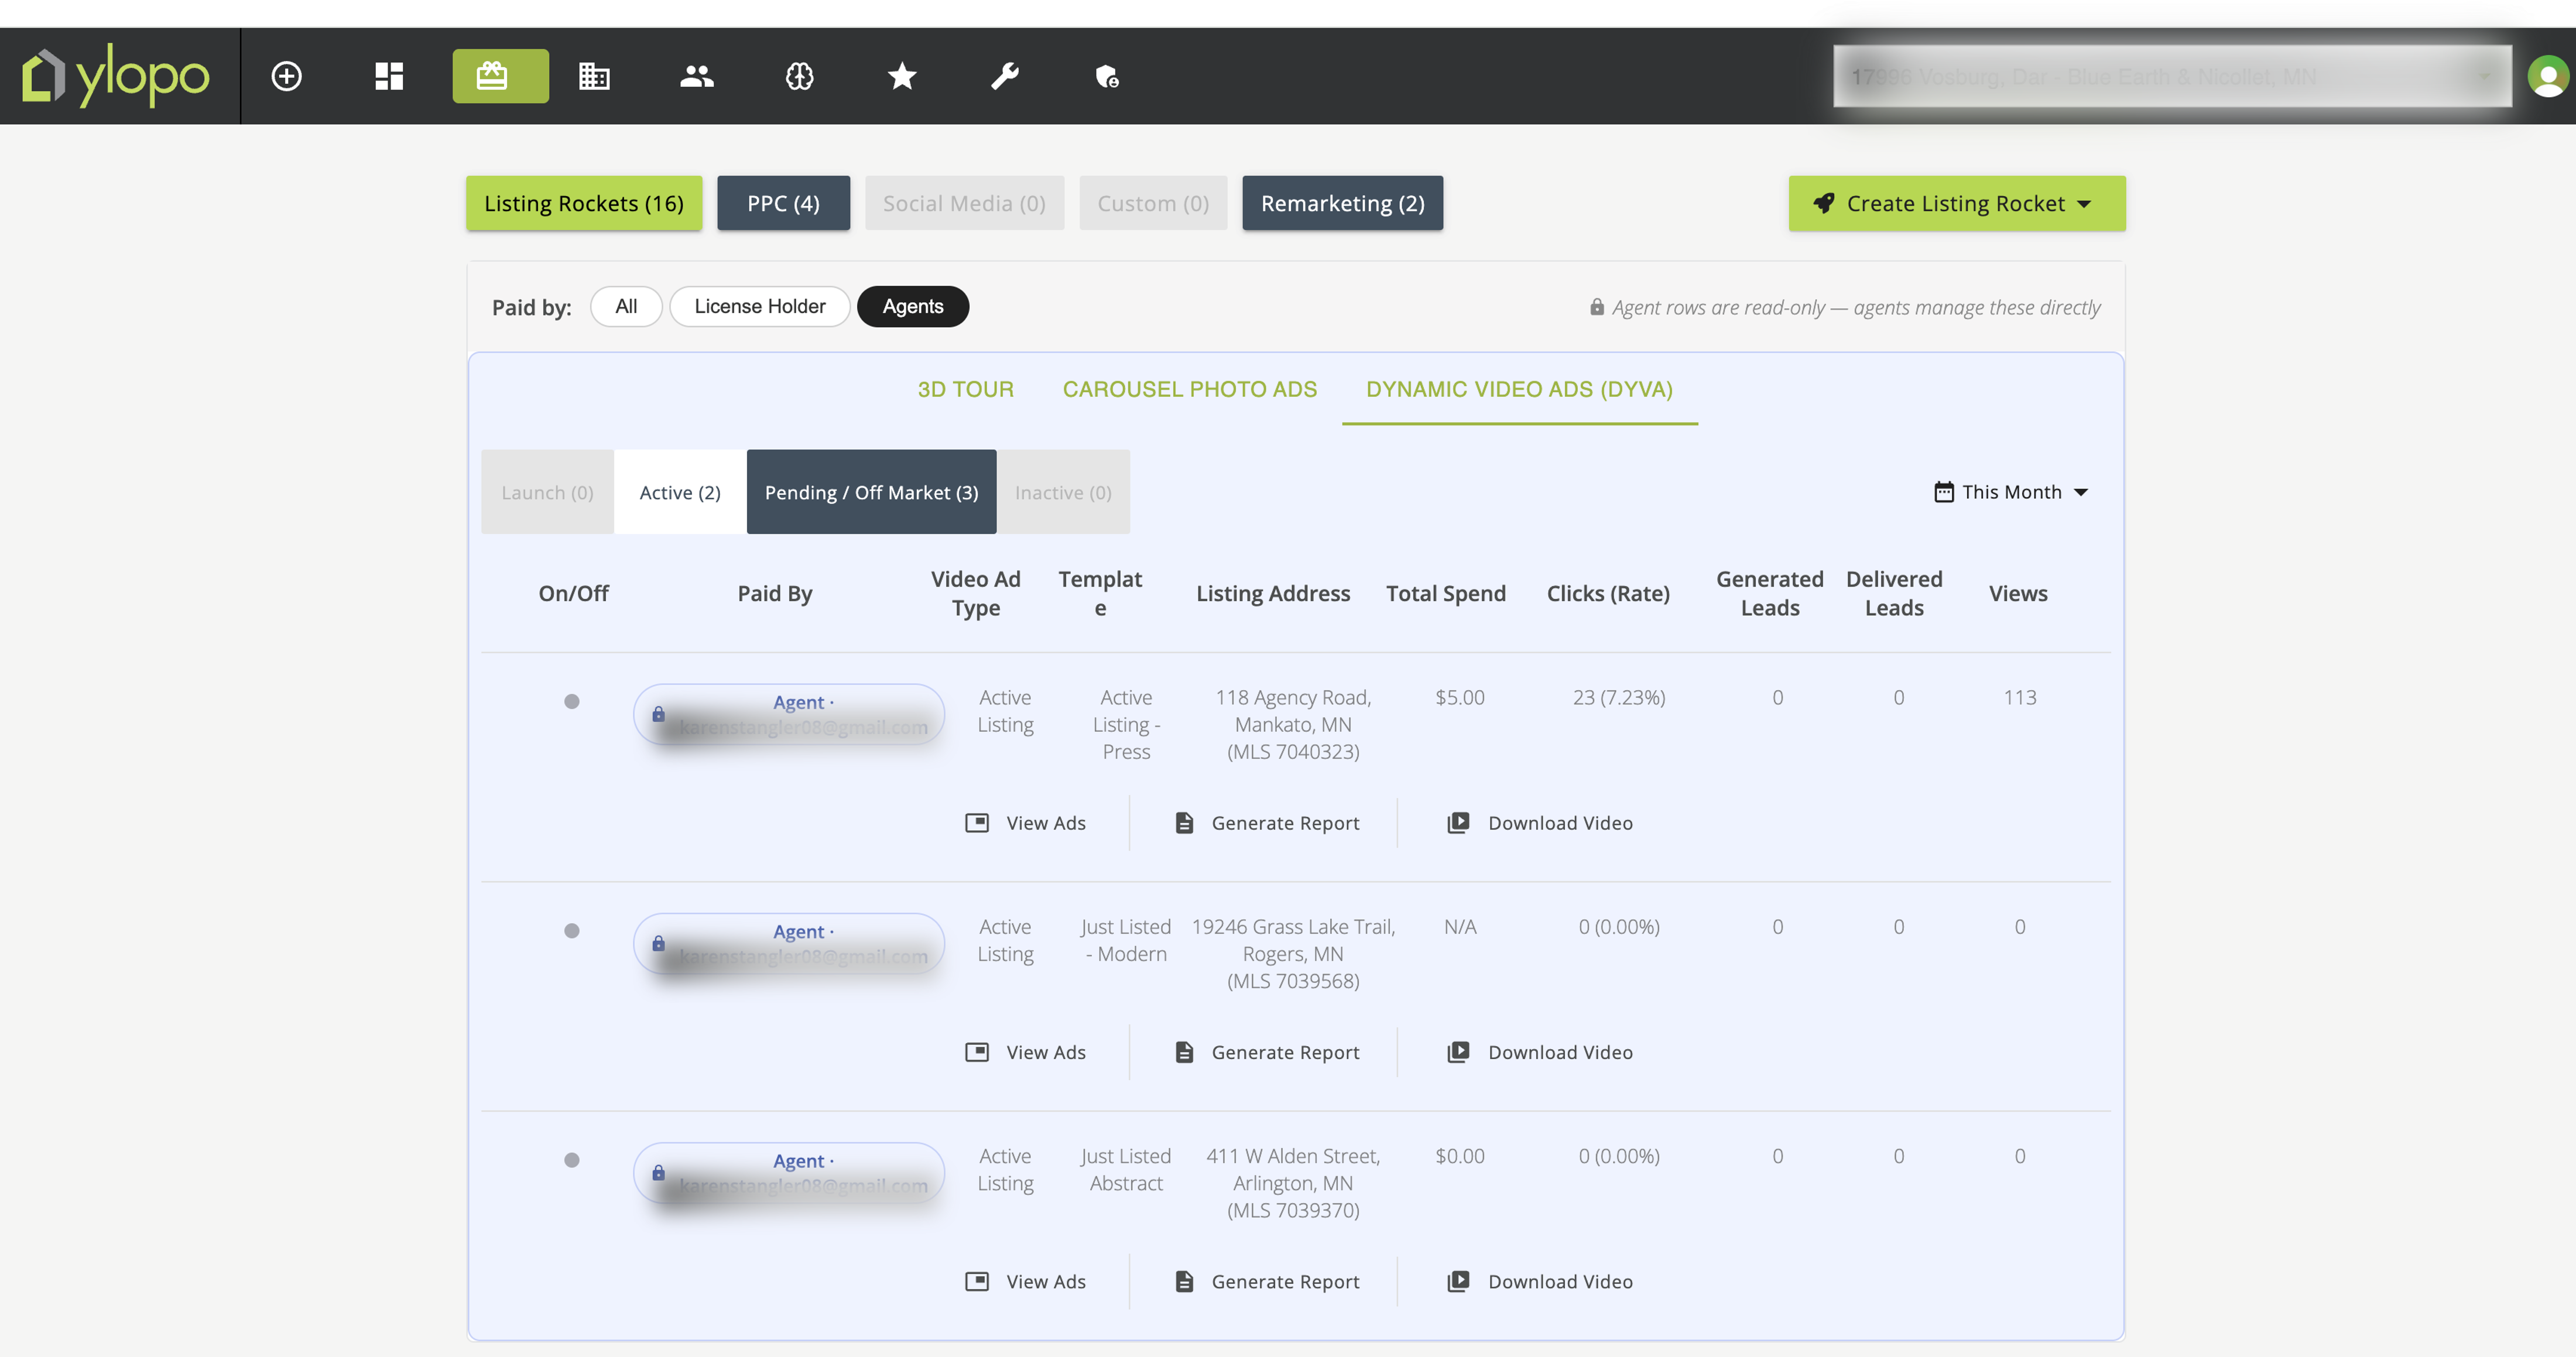Click Generate Report text for 411 W Alden Street
This screenshot has height=1357, width=2576.
[1285, 1281]
